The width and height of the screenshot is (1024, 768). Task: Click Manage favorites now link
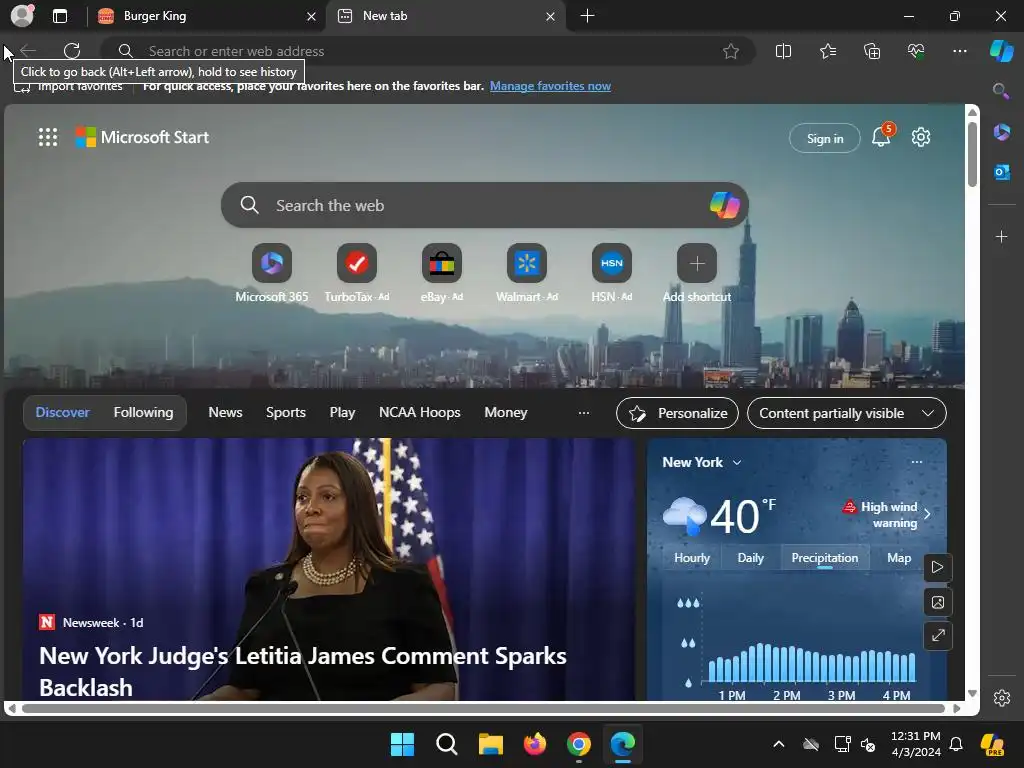[550, 86]
